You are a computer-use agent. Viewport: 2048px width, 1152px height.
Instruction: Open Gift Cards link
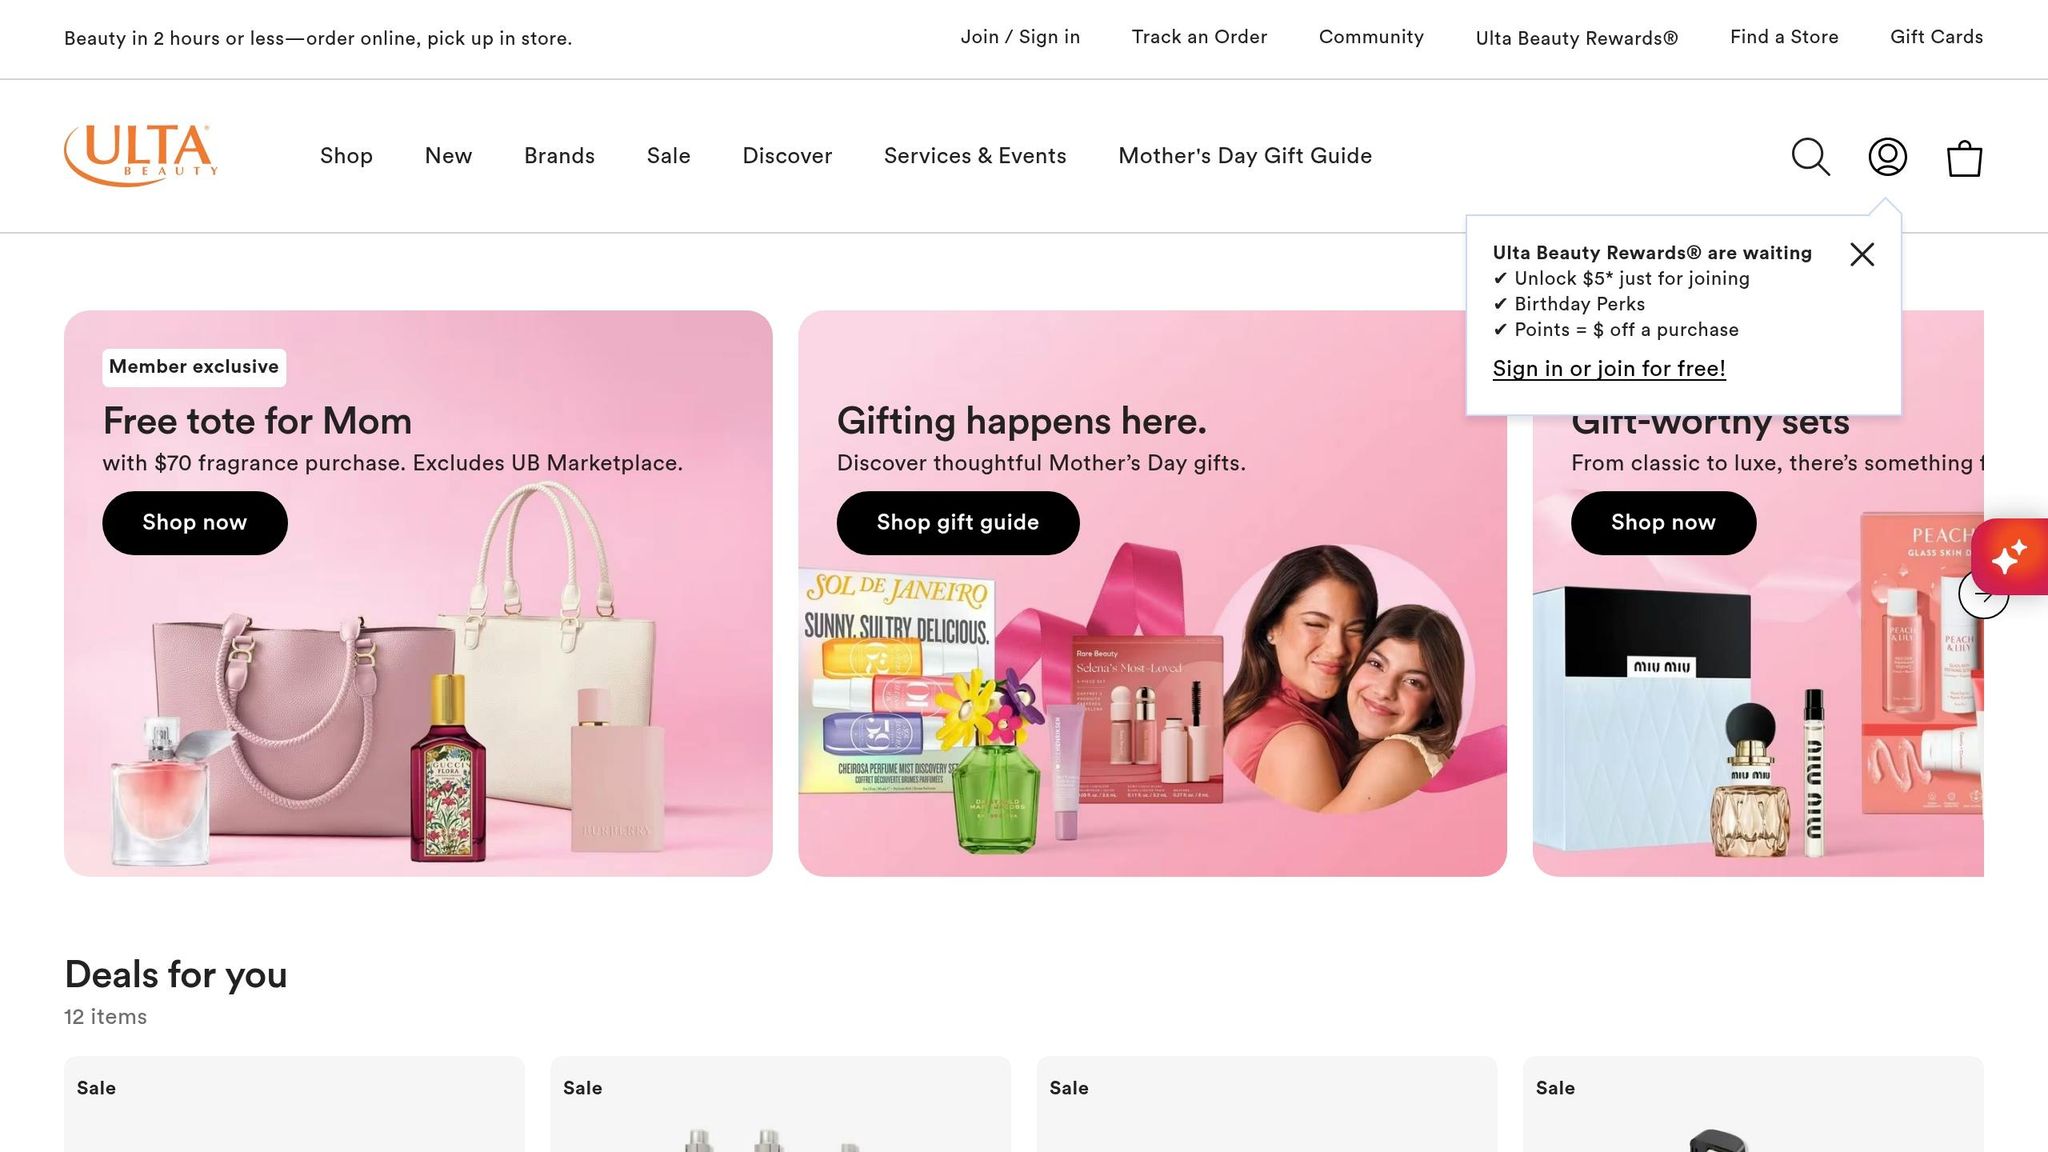(1936, 37)
